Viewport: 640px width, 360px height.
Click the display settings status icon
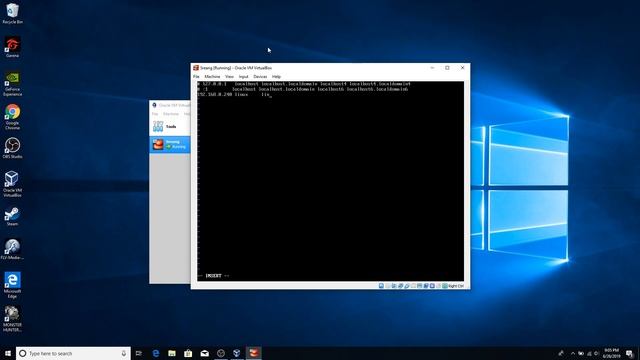pos(419,286)
